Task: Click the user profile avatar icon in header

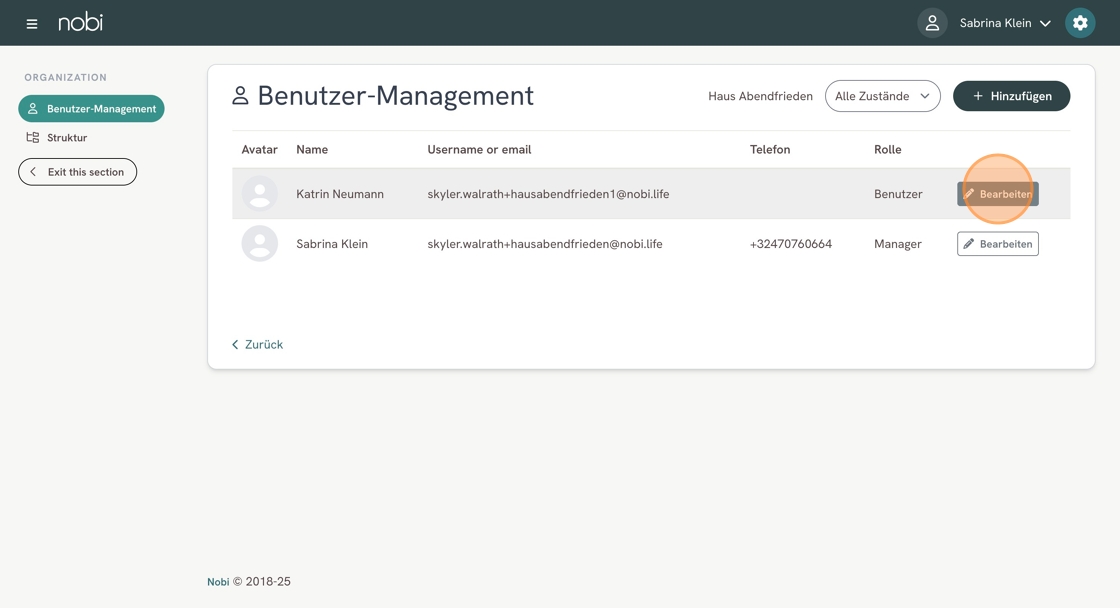Action: pyautogui.click(x=932, y=23)
